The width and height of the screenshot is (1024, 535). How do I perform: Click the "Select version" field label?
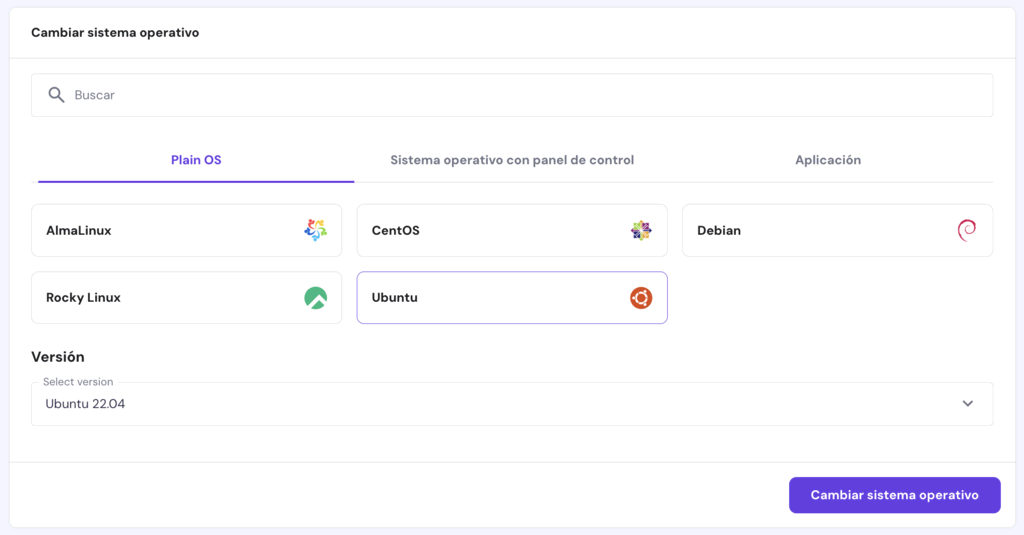[x=78, y=382]
